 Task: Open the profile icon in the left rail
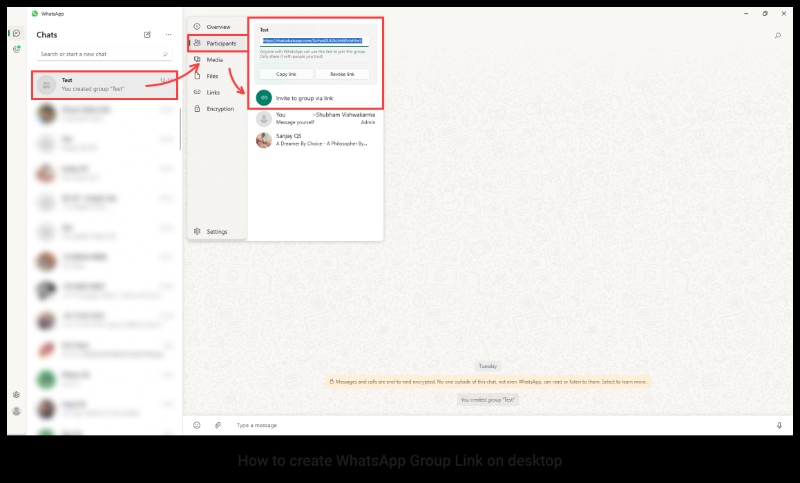pyautogui.click(x=16, y=411)
